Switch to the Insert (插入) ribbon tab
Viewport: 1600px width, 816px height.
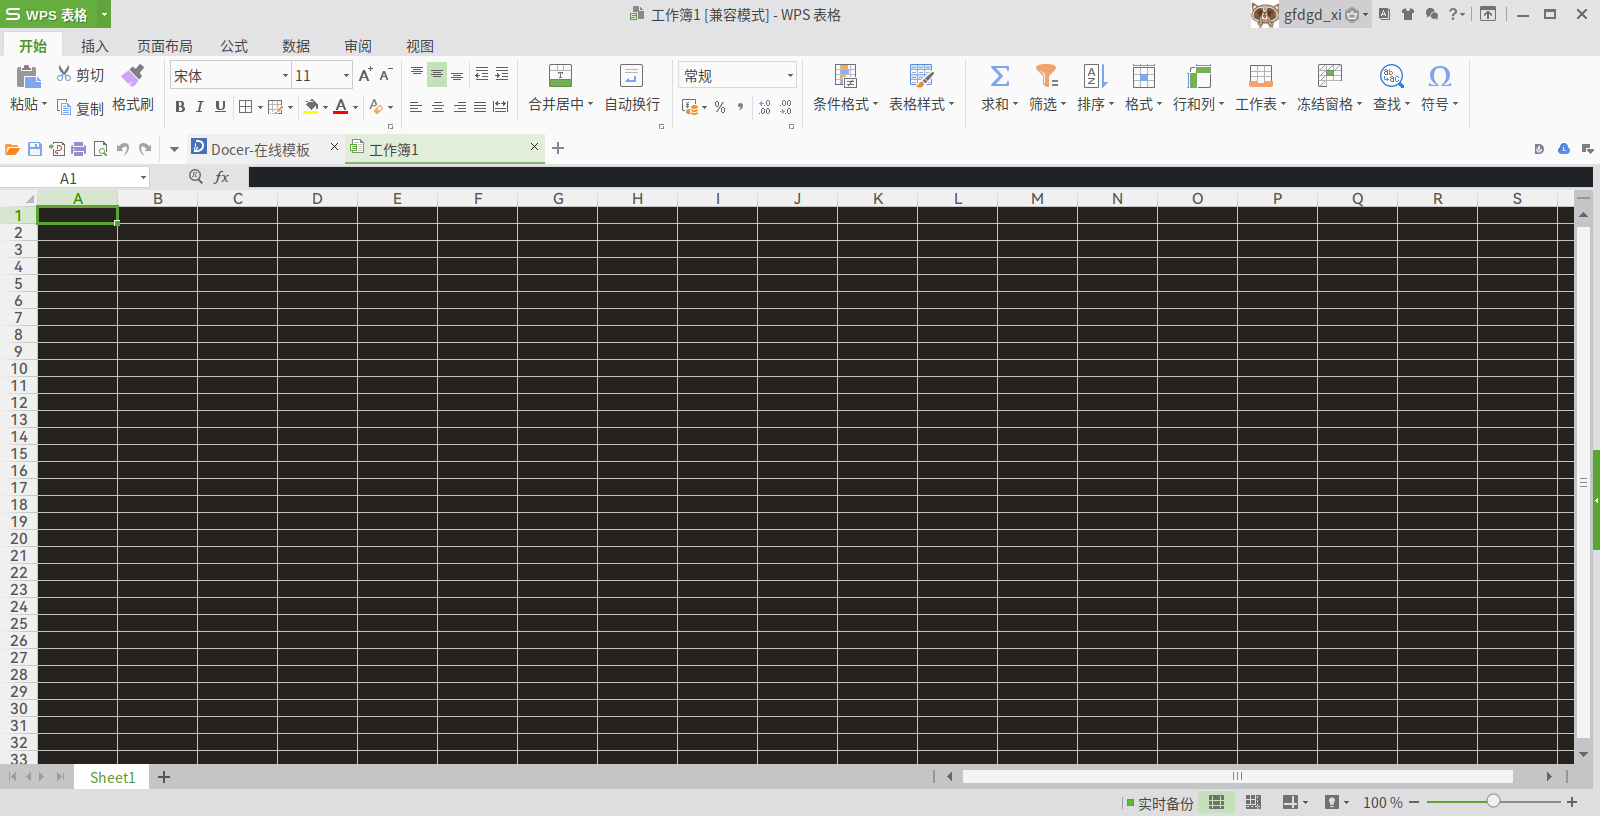pos(94,46)
